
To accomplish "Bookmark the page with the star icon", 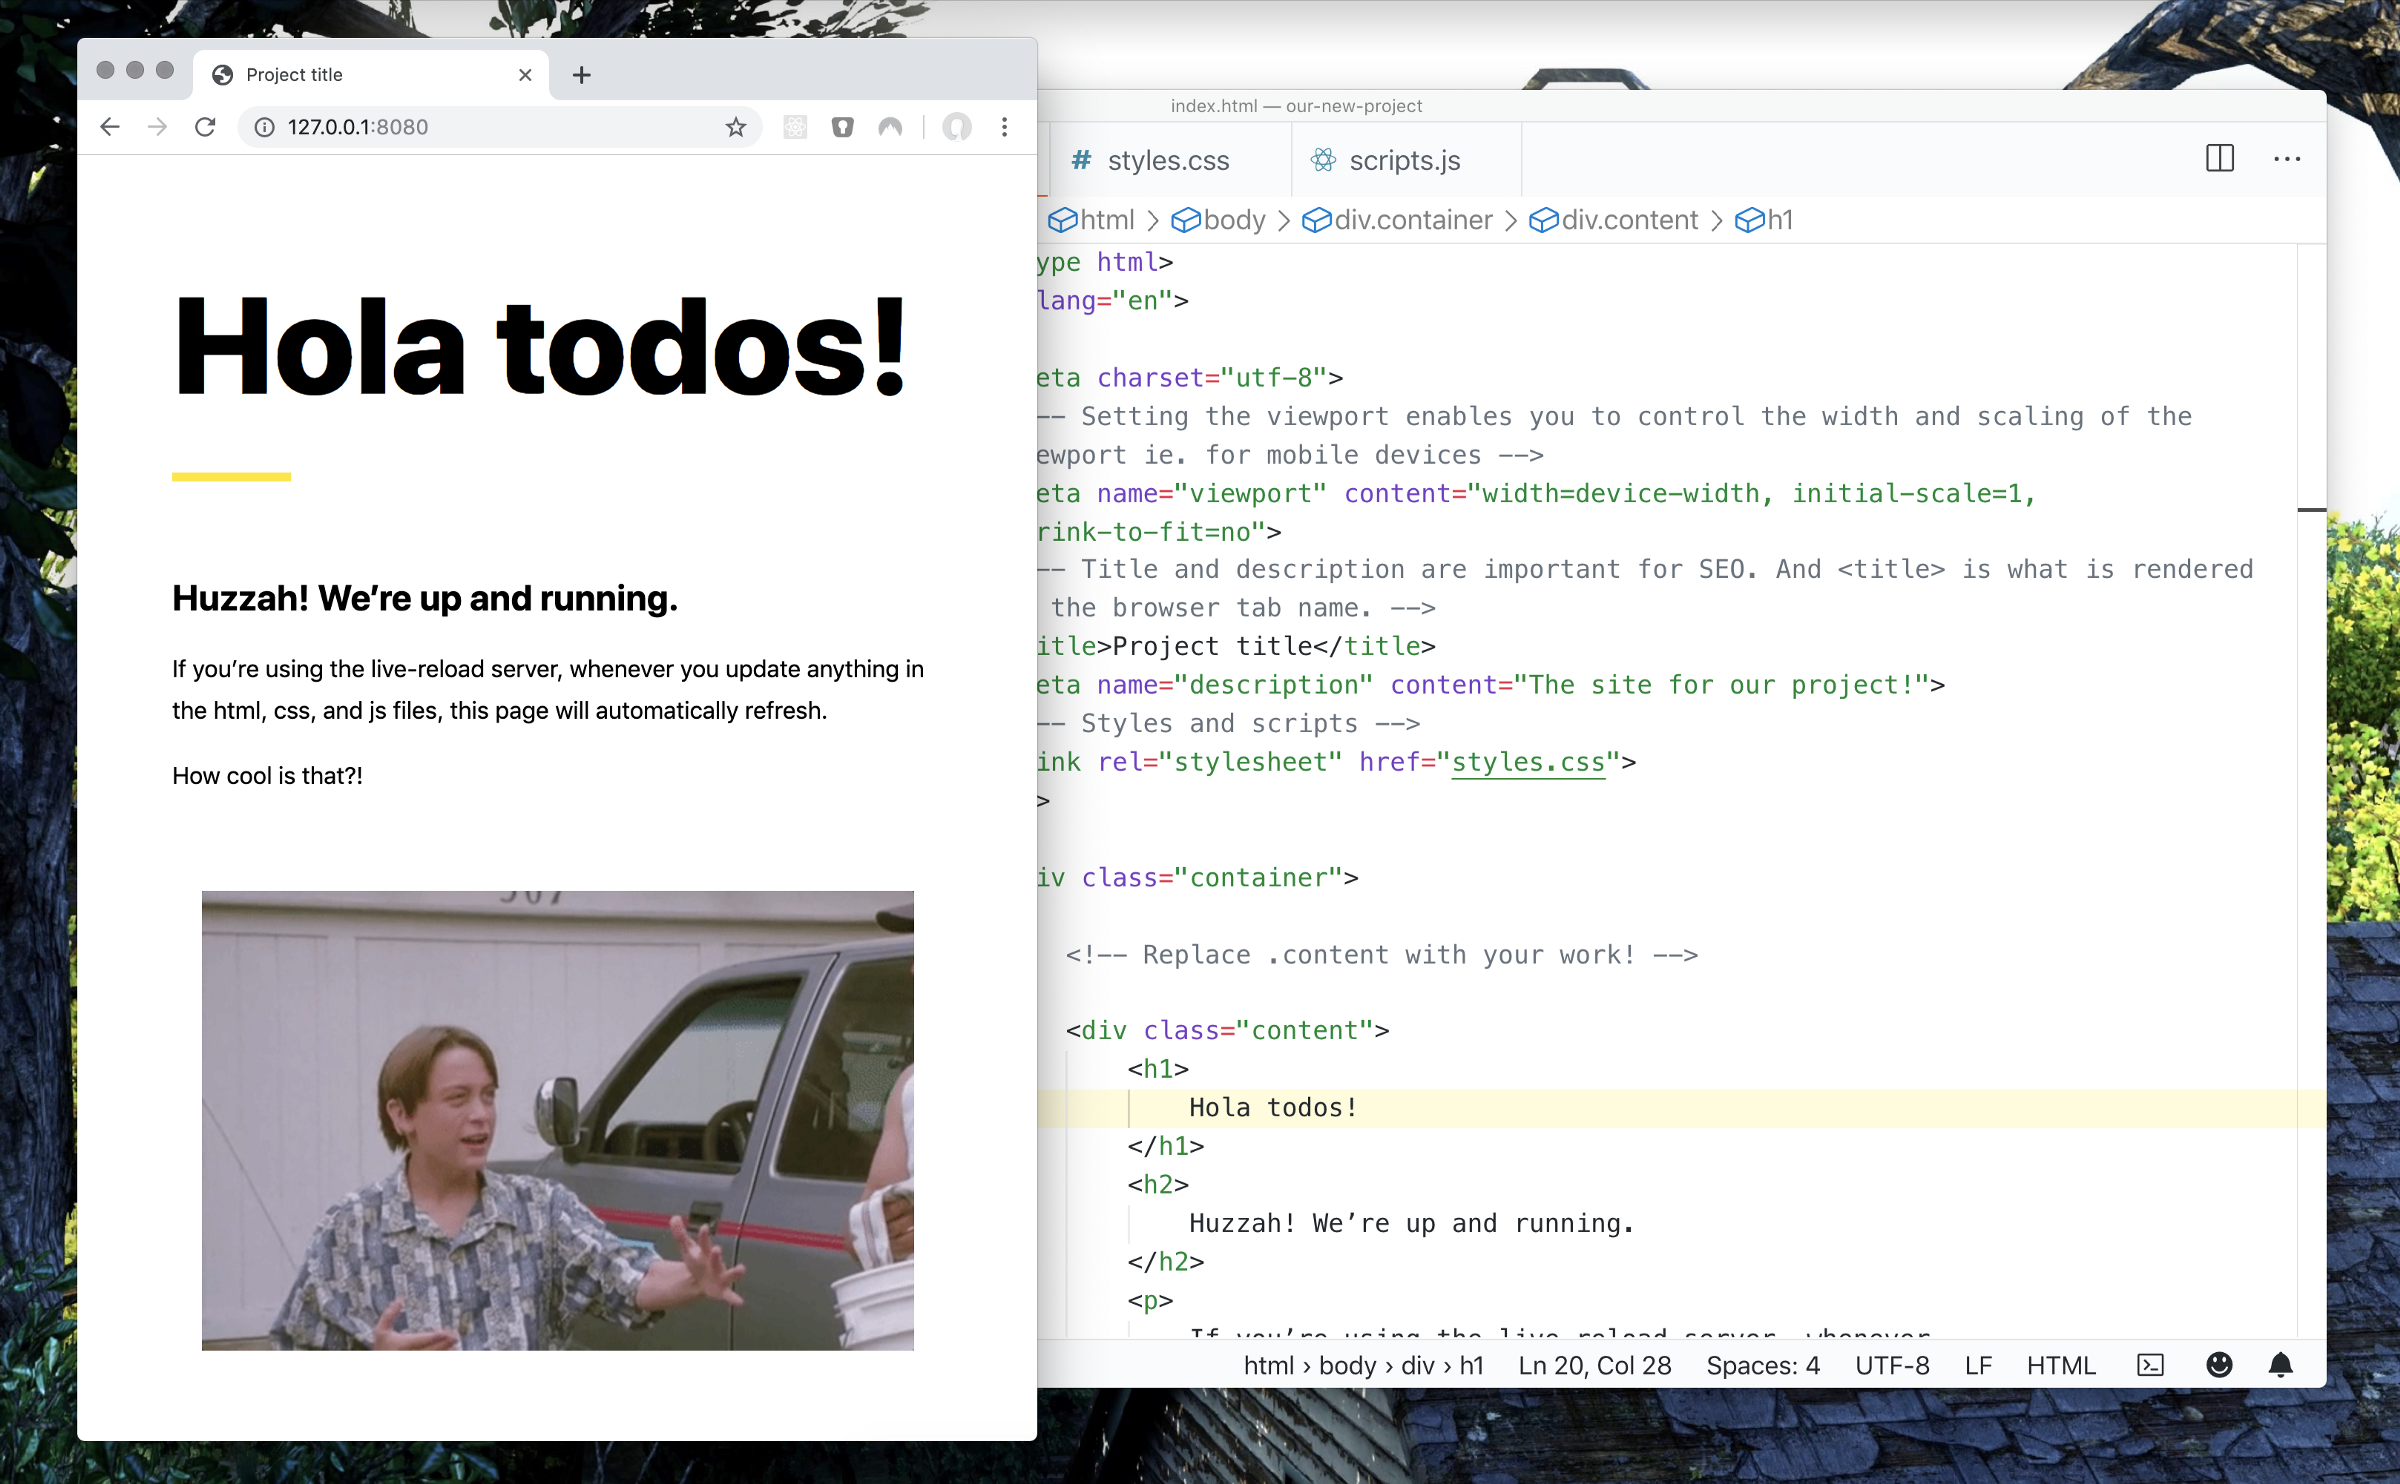I will pos(736,127).
